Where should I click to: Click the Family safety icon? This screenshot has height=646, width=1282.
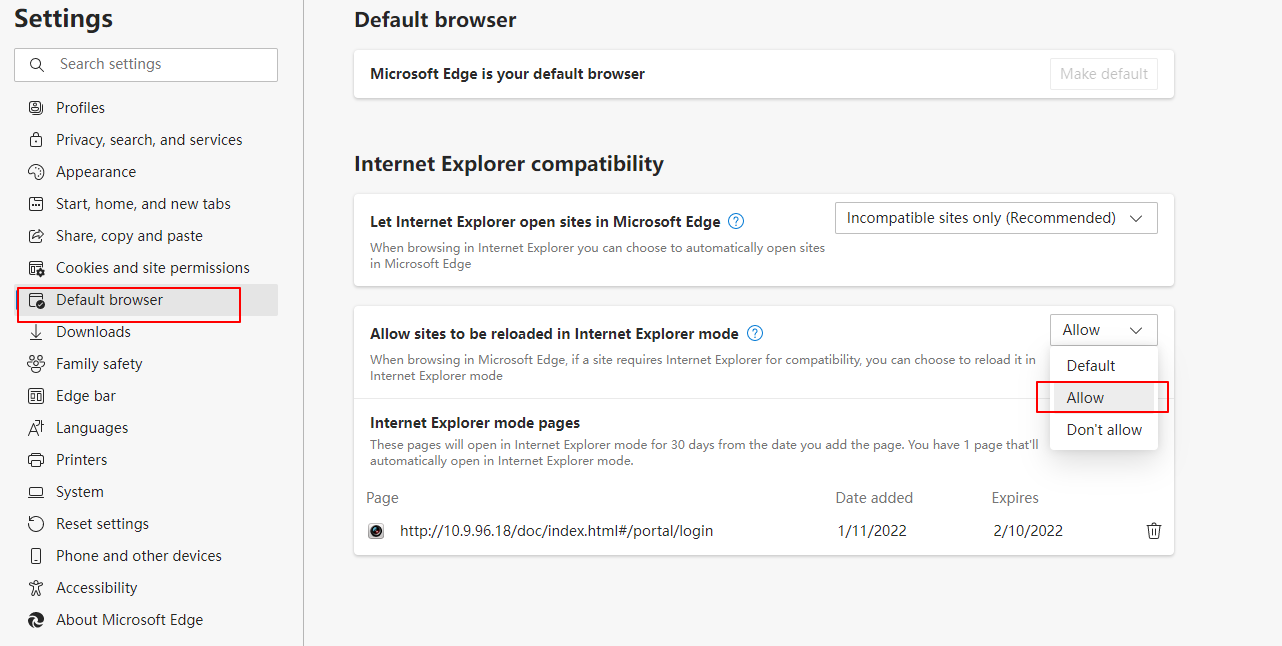[x=36, y=364]
